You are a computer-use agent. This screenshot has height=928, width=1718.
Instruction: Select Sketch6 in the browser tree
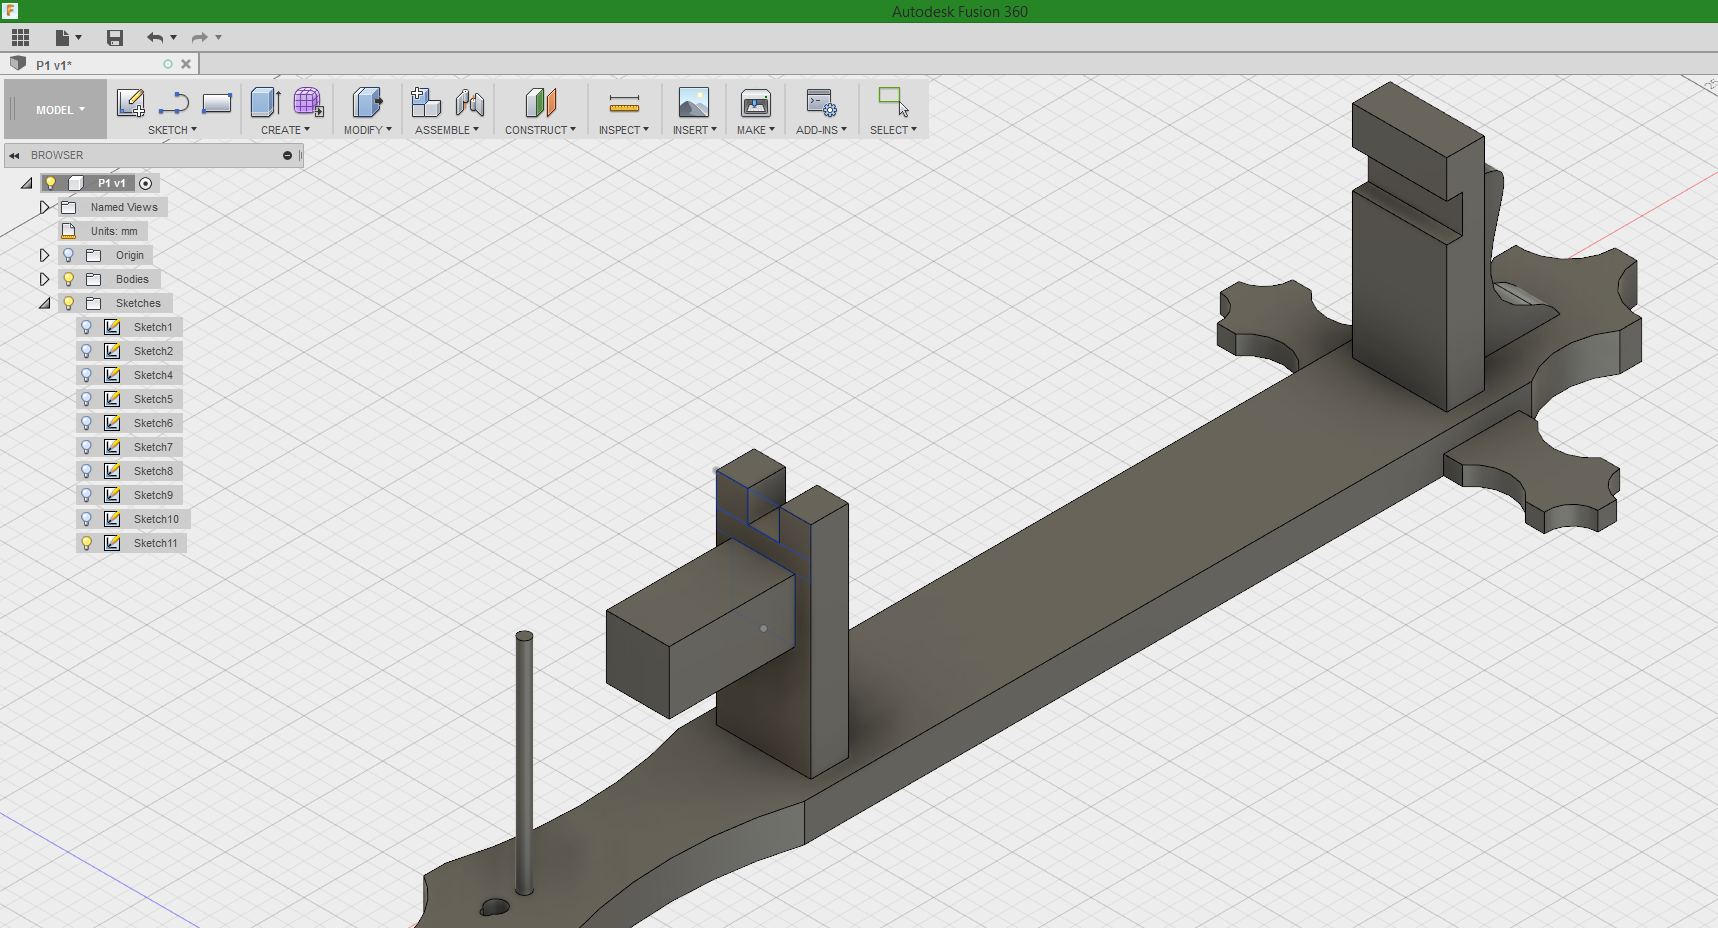pos(153,423)
